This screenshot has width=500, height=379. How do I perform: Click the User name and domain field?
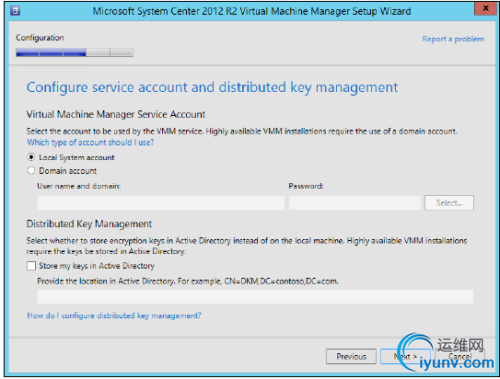pyautogui.click(x=161, y=203)
